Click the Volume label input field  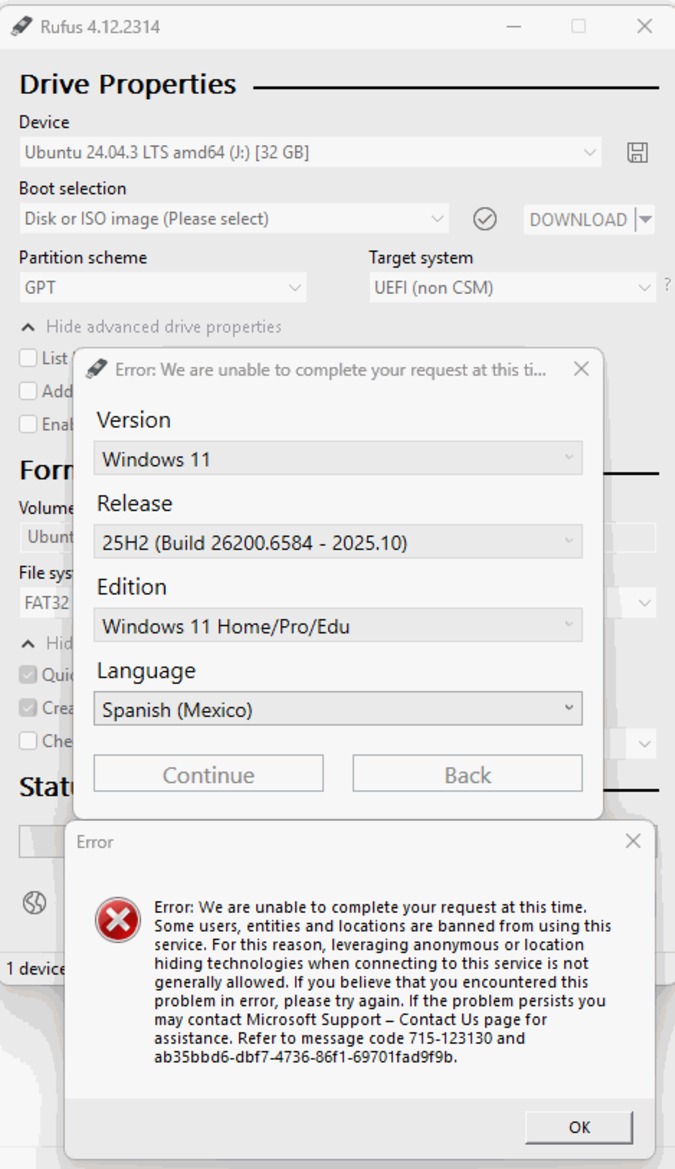click(46, 537)
